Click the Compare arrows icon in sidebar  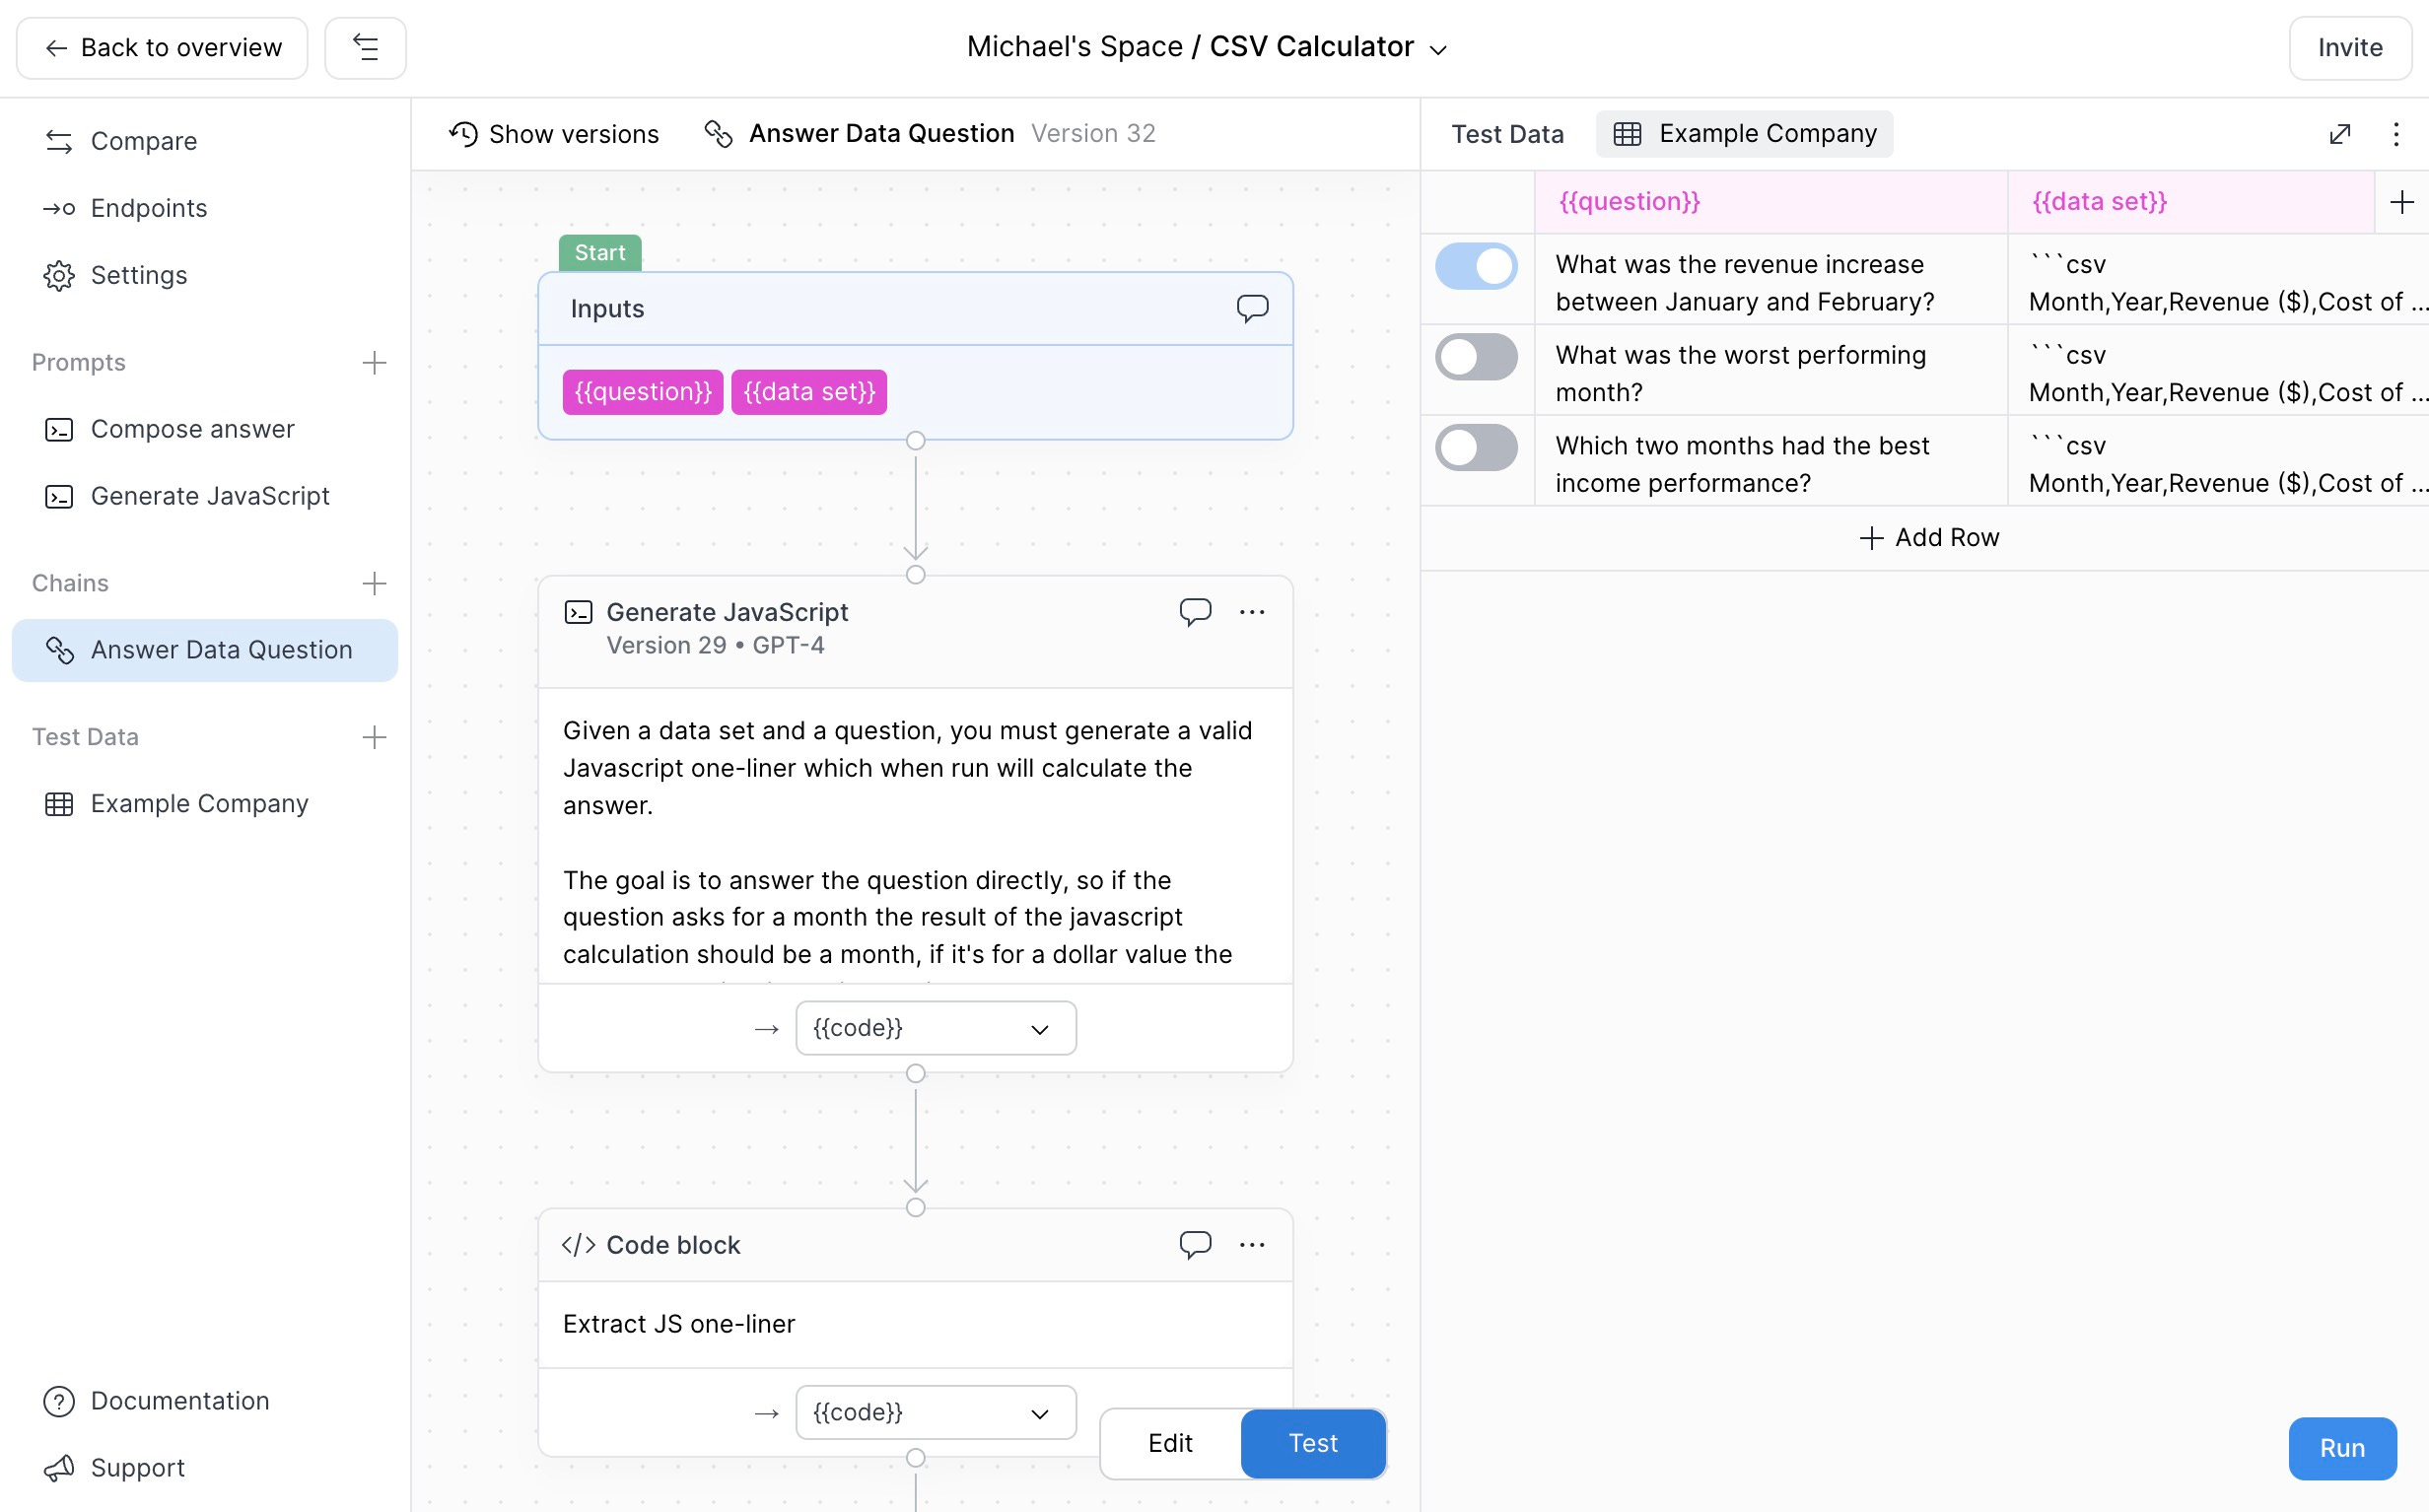(x=59, y=141)
